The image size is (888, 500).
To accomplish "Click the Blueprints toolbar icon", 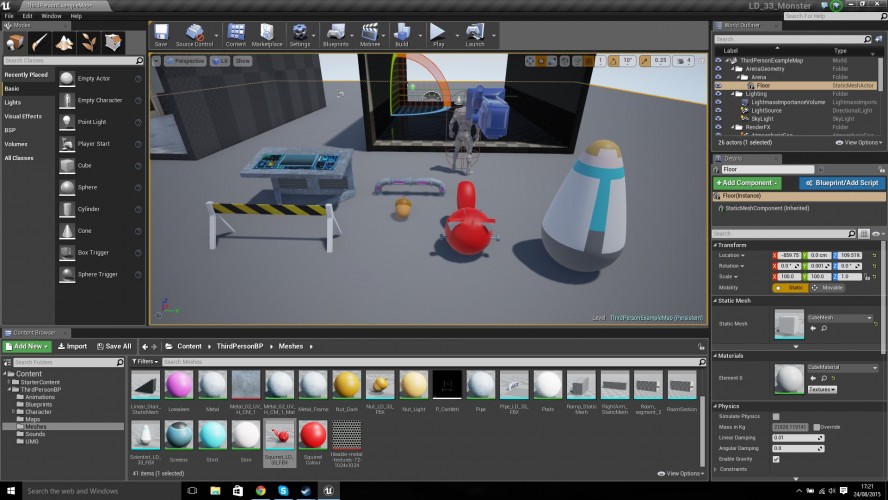I will 336,35.
